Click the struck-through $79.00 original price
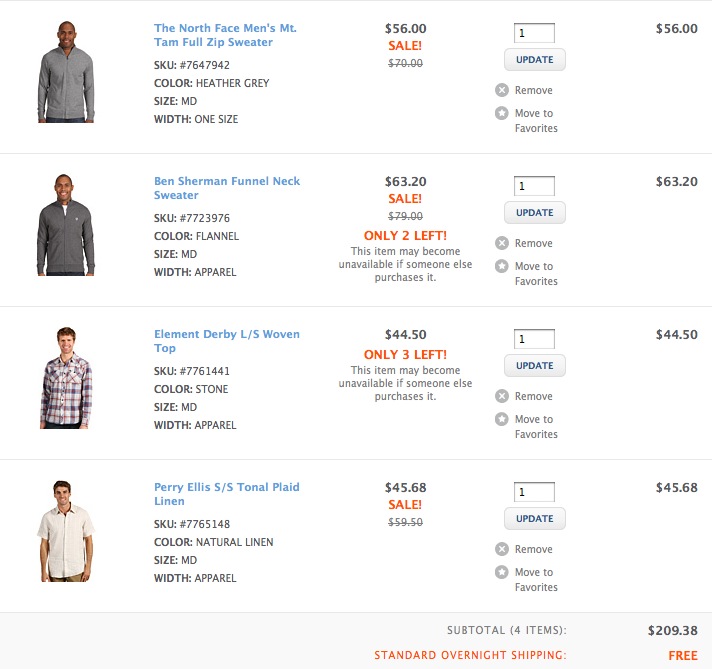This screenshot has height=669, width=712. pos(405,216)
